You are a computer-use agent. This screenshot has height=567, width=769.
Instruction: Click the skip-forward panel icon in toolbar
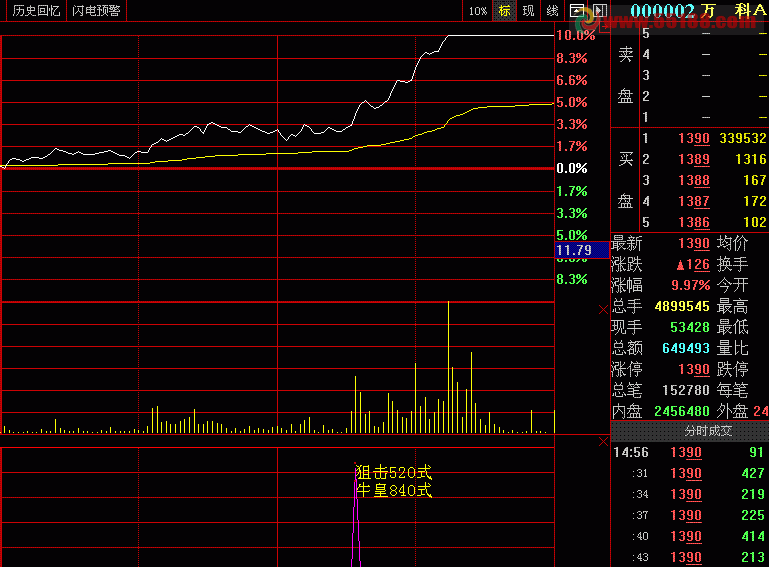click(x=600, y=11)
